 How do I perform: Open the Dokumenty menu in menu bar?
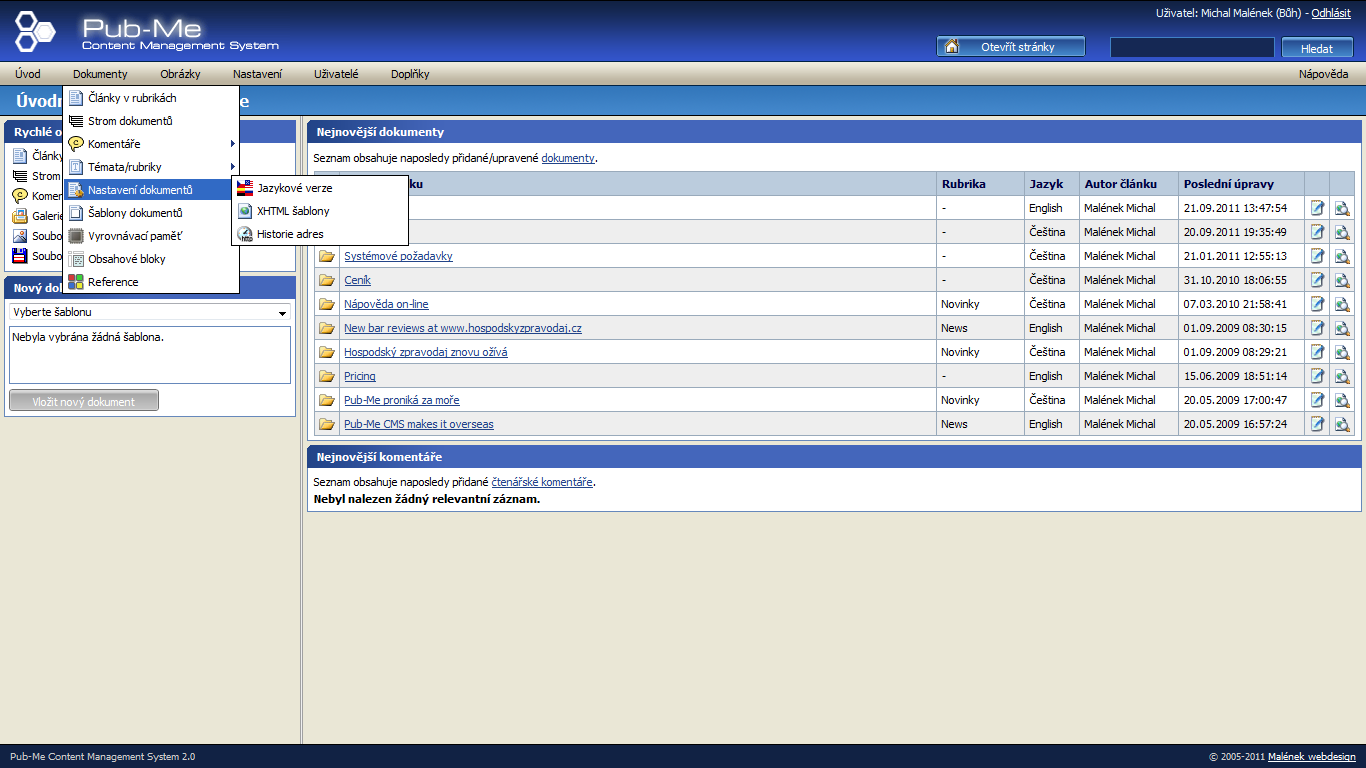pyautogui.click(x=100, y=74)
